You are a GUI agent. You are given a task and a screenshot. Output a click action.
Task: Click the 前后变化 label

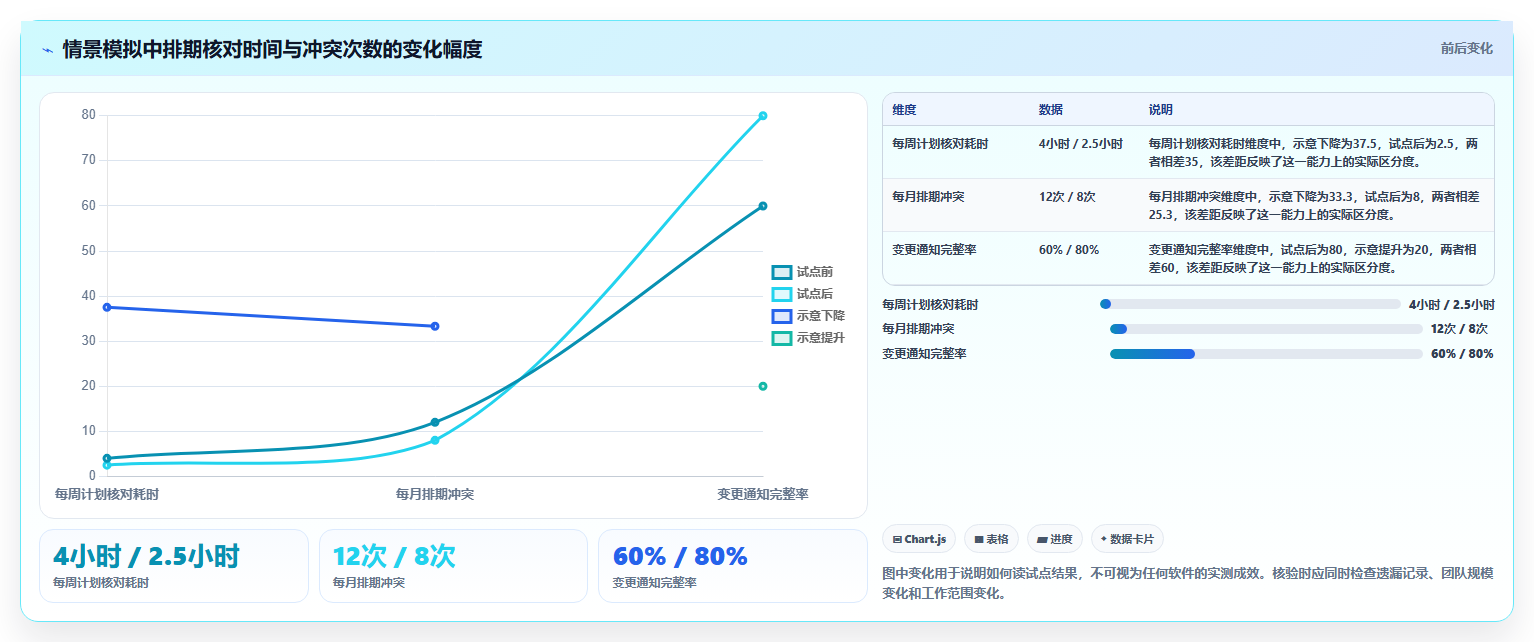[1466, 48]
